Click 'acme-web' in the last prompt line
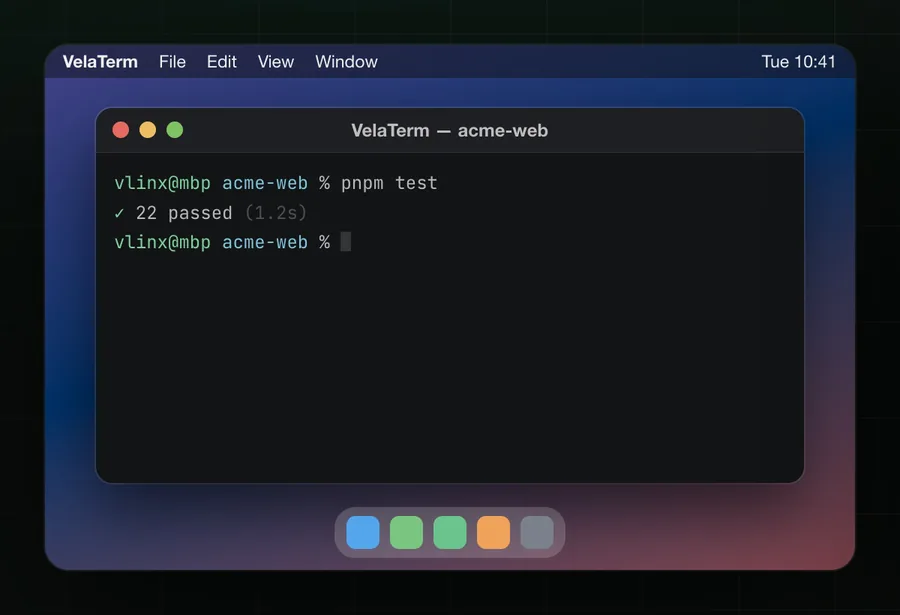900x615 pixels. point(265,242)
